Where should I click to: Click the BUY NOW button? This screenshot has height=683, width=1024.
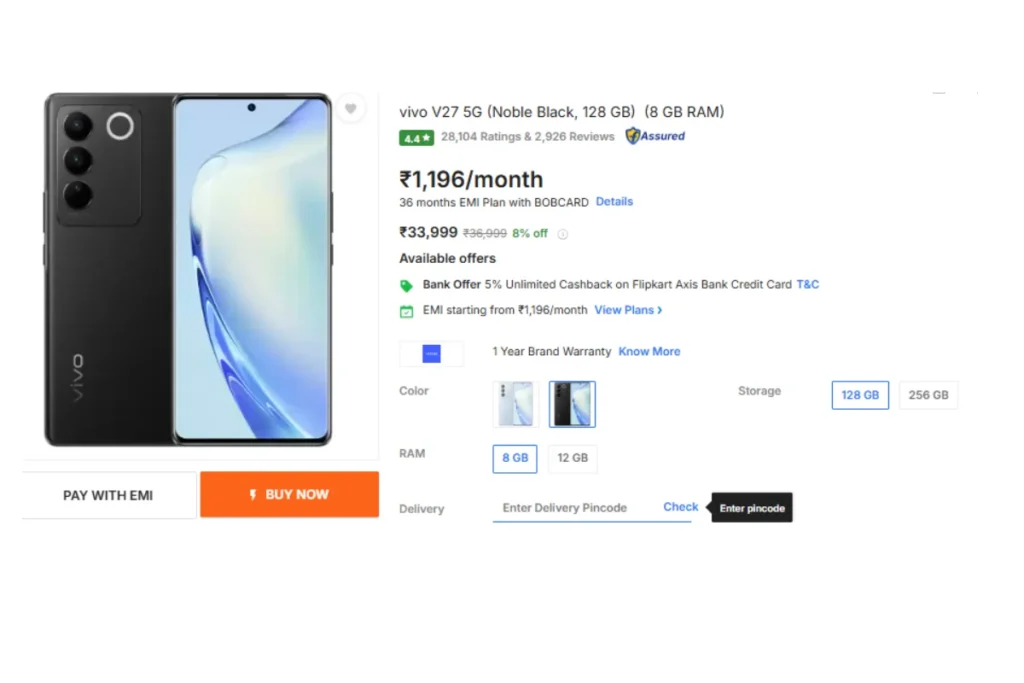click(x=289, y=494)
